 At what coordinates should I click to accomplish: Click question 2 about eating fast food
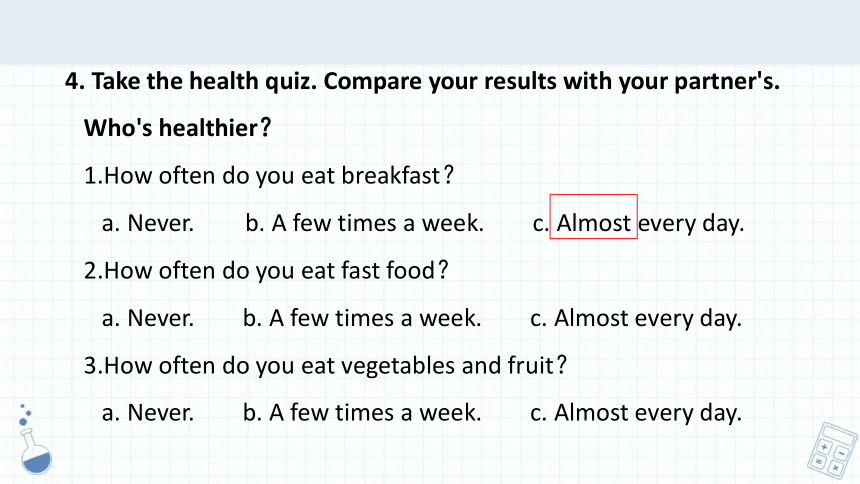point(266,271)
